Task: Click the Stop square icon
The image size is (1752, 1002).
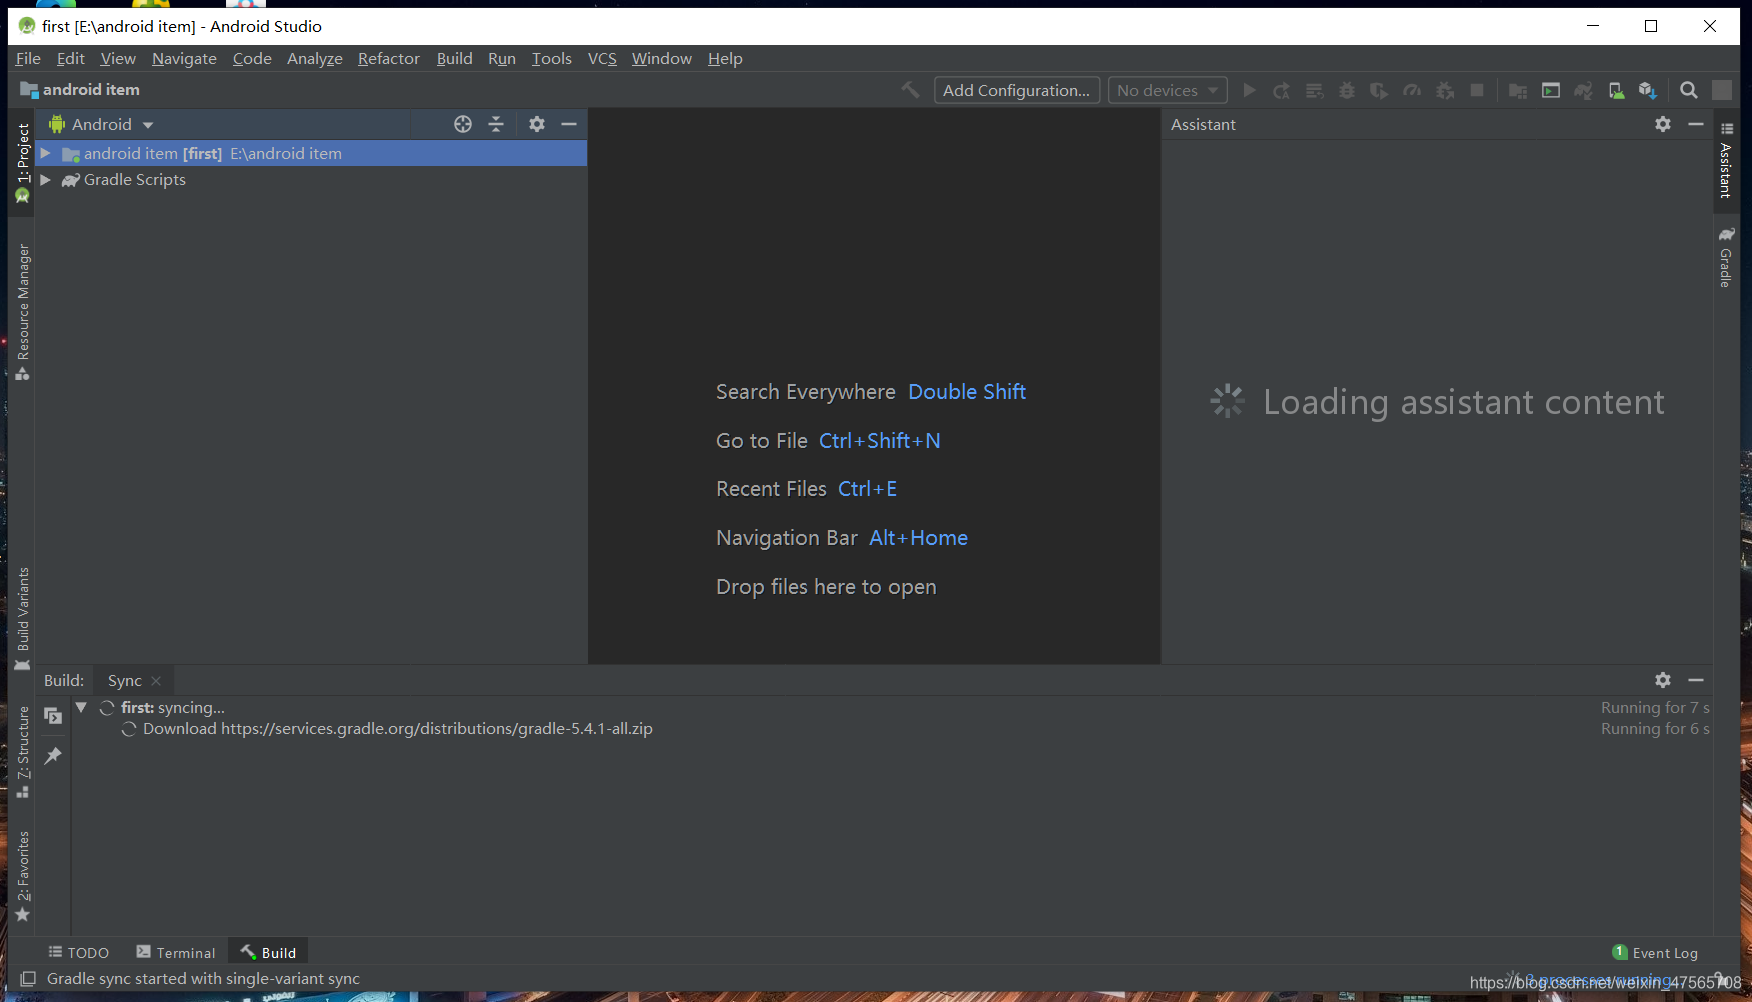Action: click(x=1477, y=90)
